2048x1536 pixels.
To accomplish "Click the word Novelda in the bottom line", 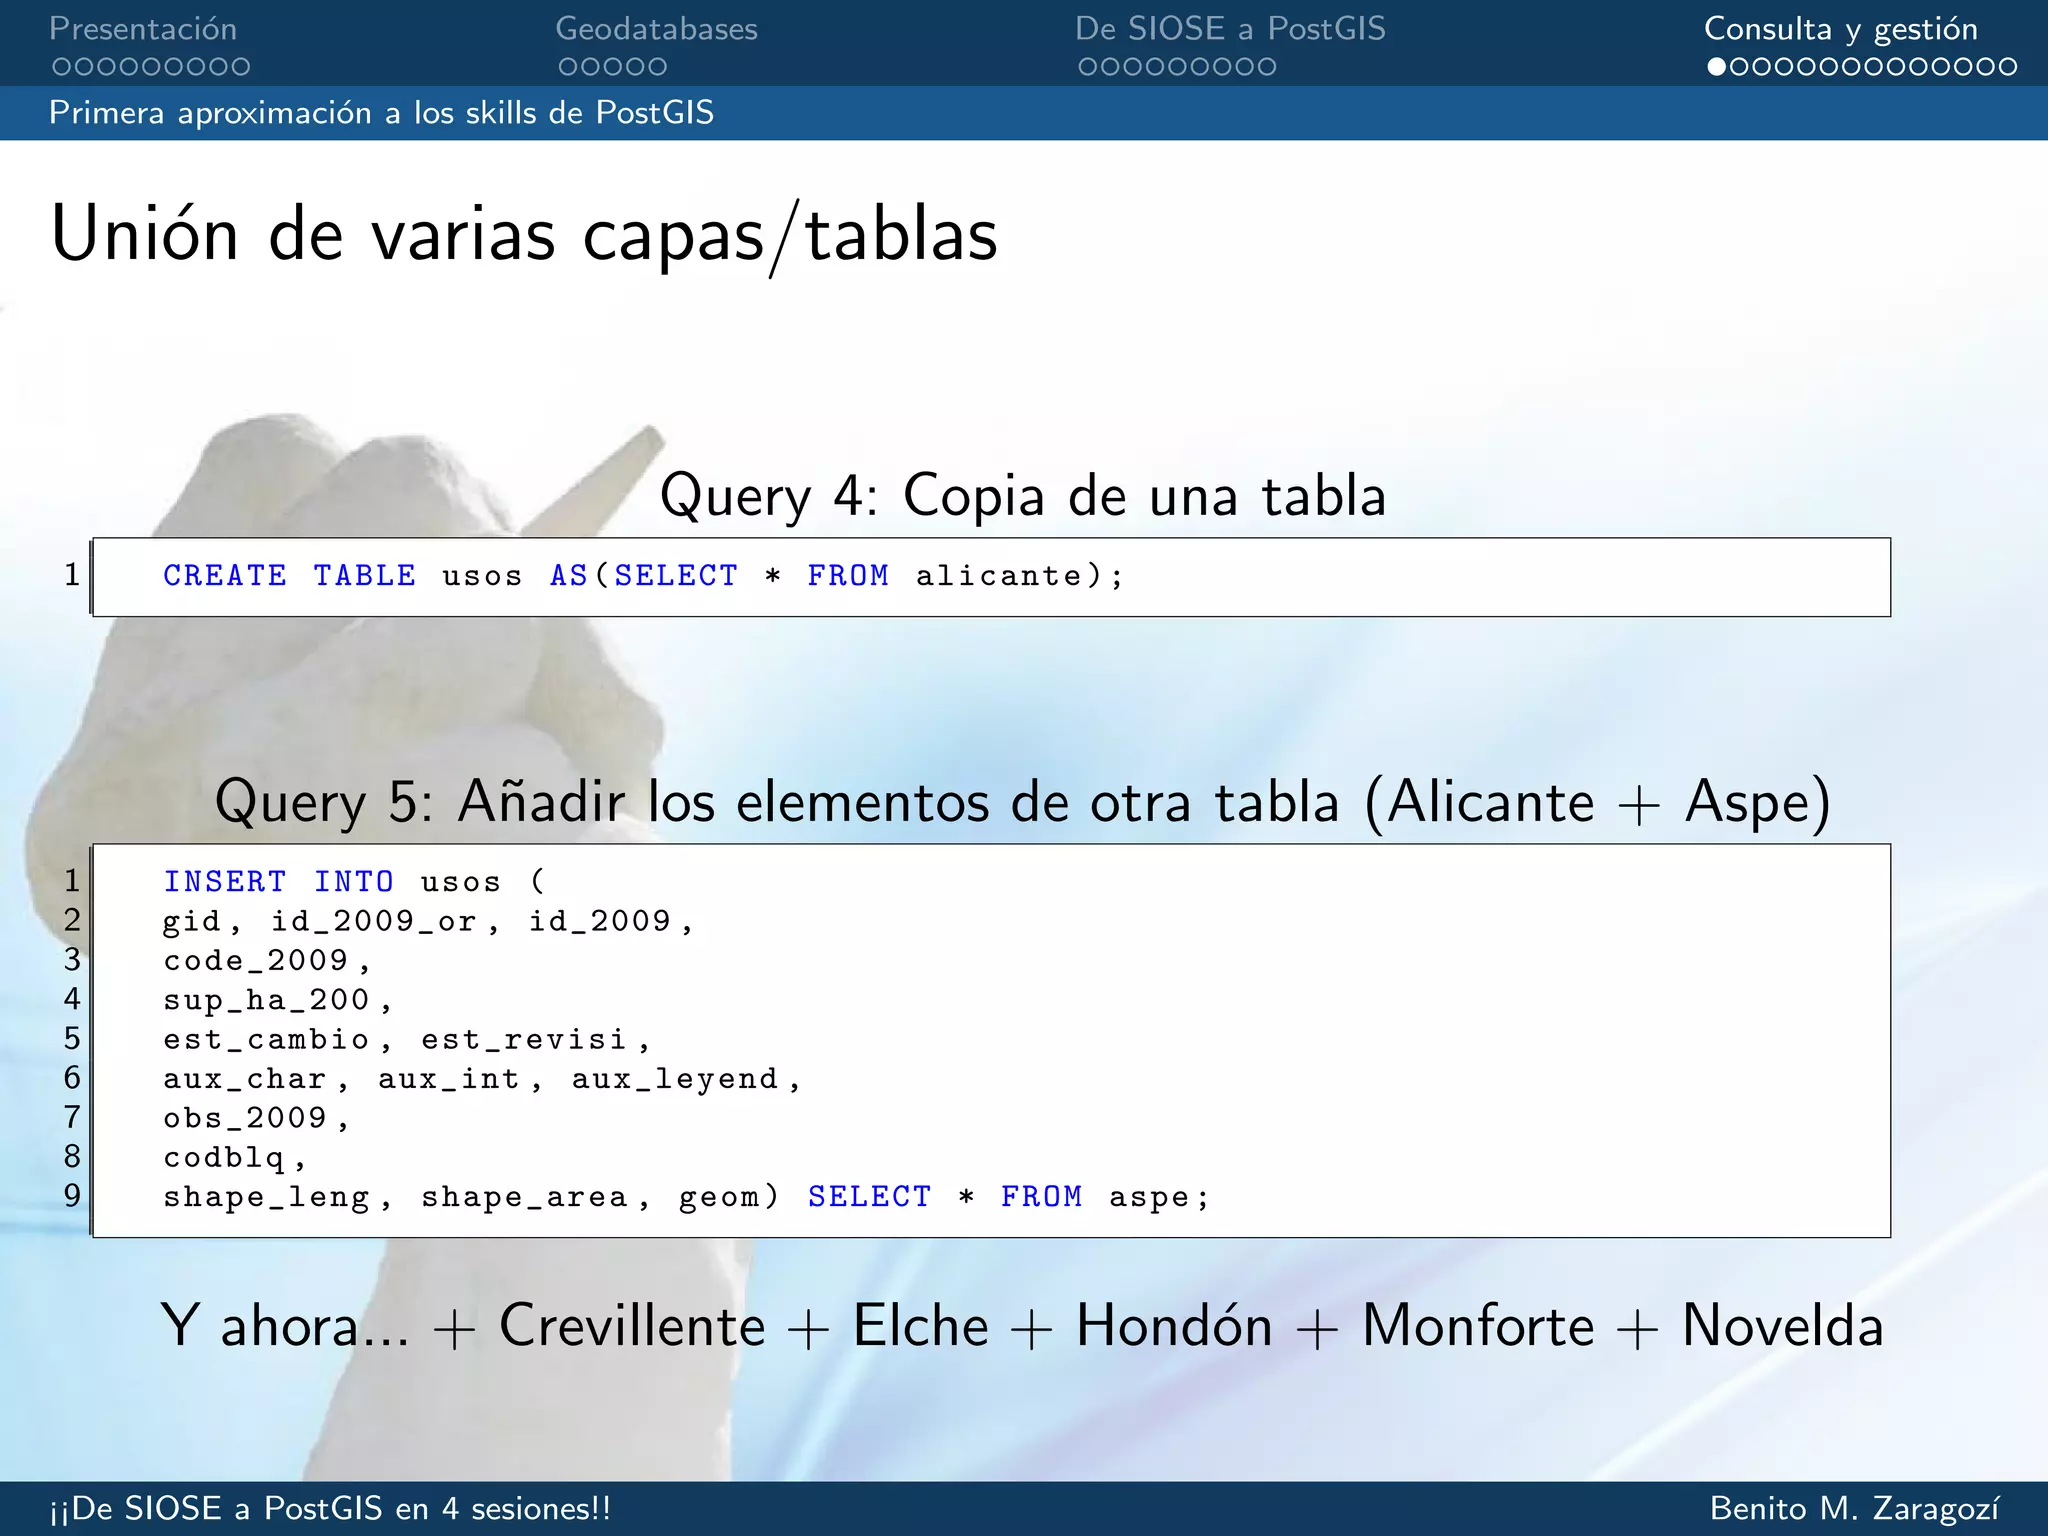I will (x=1783, y=1326).
